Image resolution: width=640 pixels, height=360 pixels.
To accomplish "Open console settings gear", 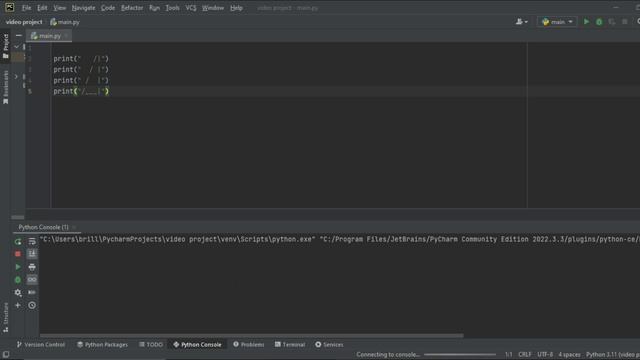I will (18, 293).
